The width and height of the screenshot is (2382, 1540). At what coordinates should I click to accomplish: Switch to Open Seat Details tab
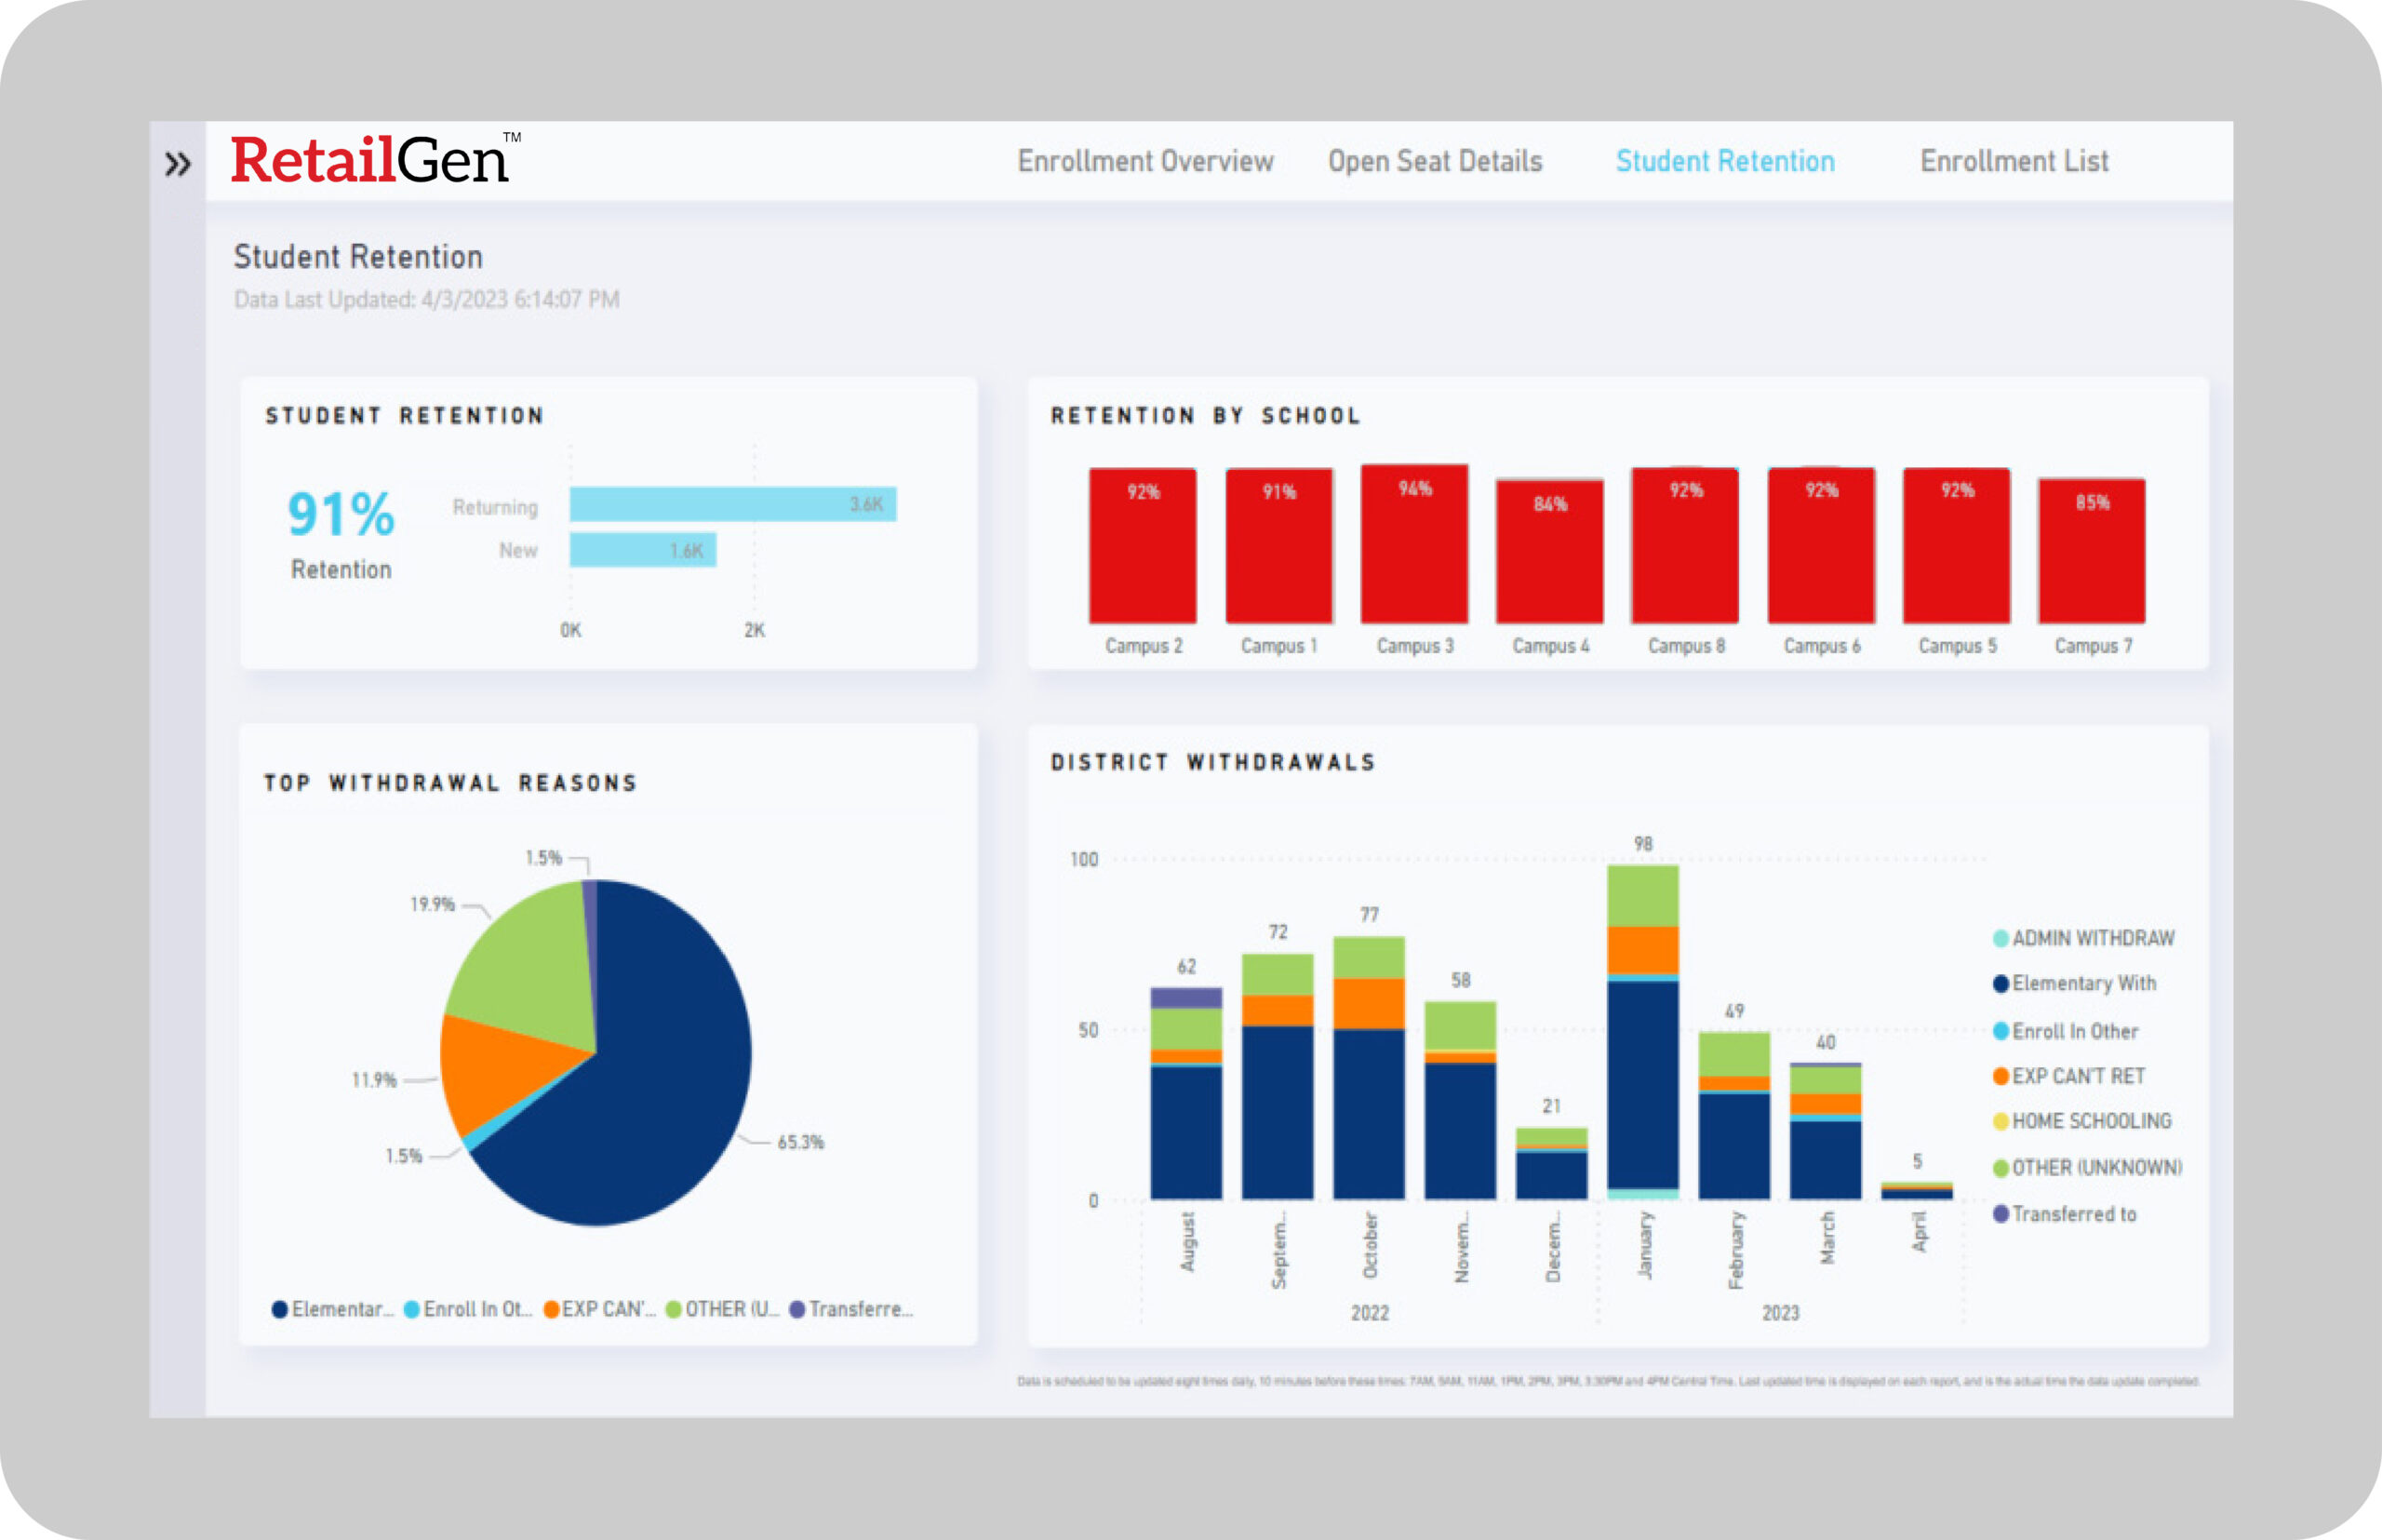pyautogui.click(x=1434, y=161)
